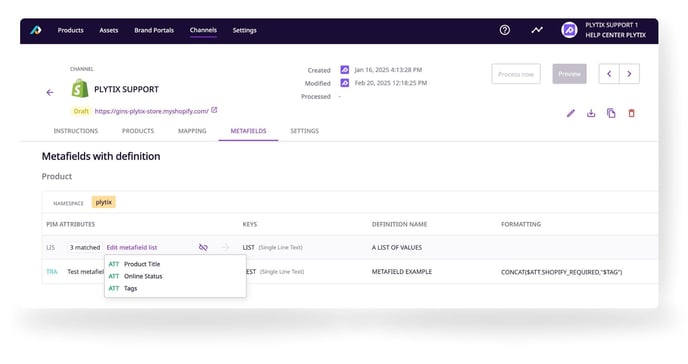The width and height of the screenshot is (688, 364).
Task: Click the PLYTIX SUPPORT 1 account name
Action: 611,25
